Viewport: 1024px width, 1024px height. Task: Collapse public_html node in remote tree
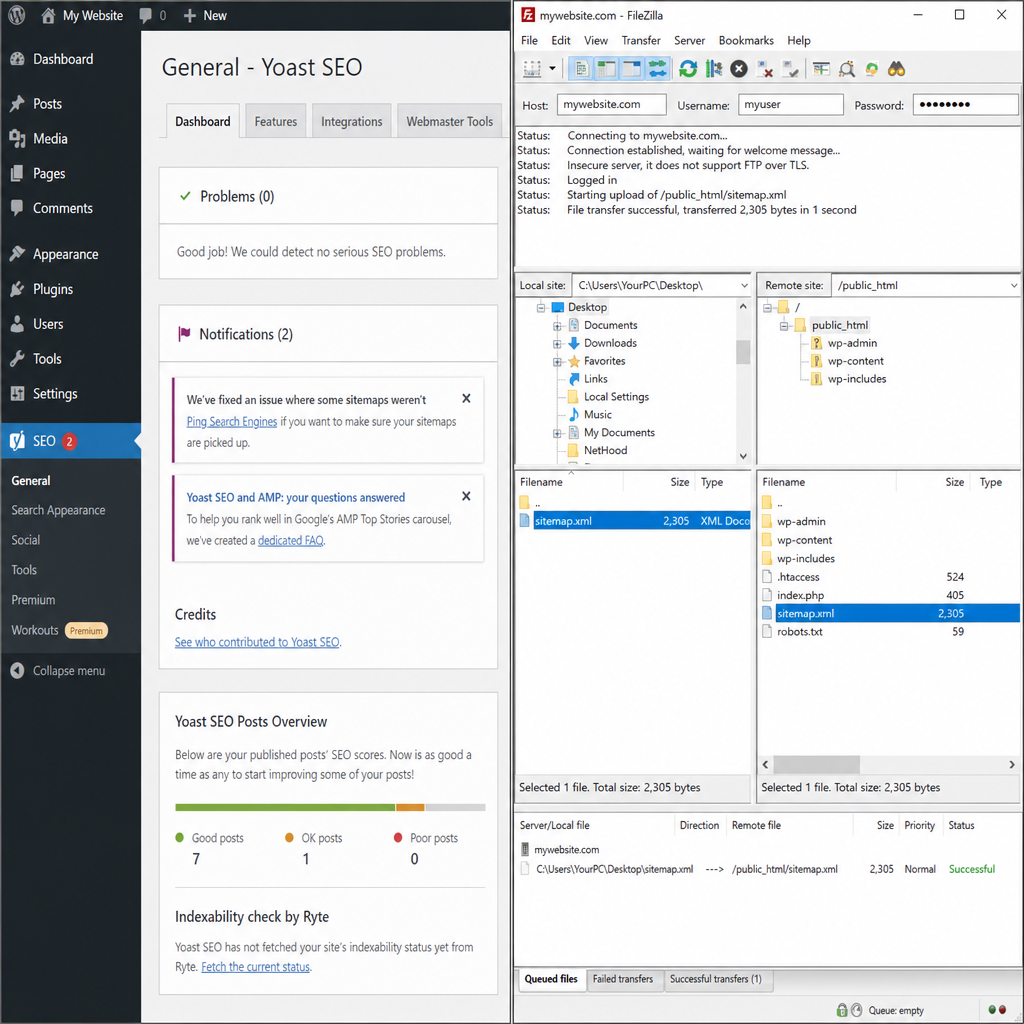click(784, 326)
